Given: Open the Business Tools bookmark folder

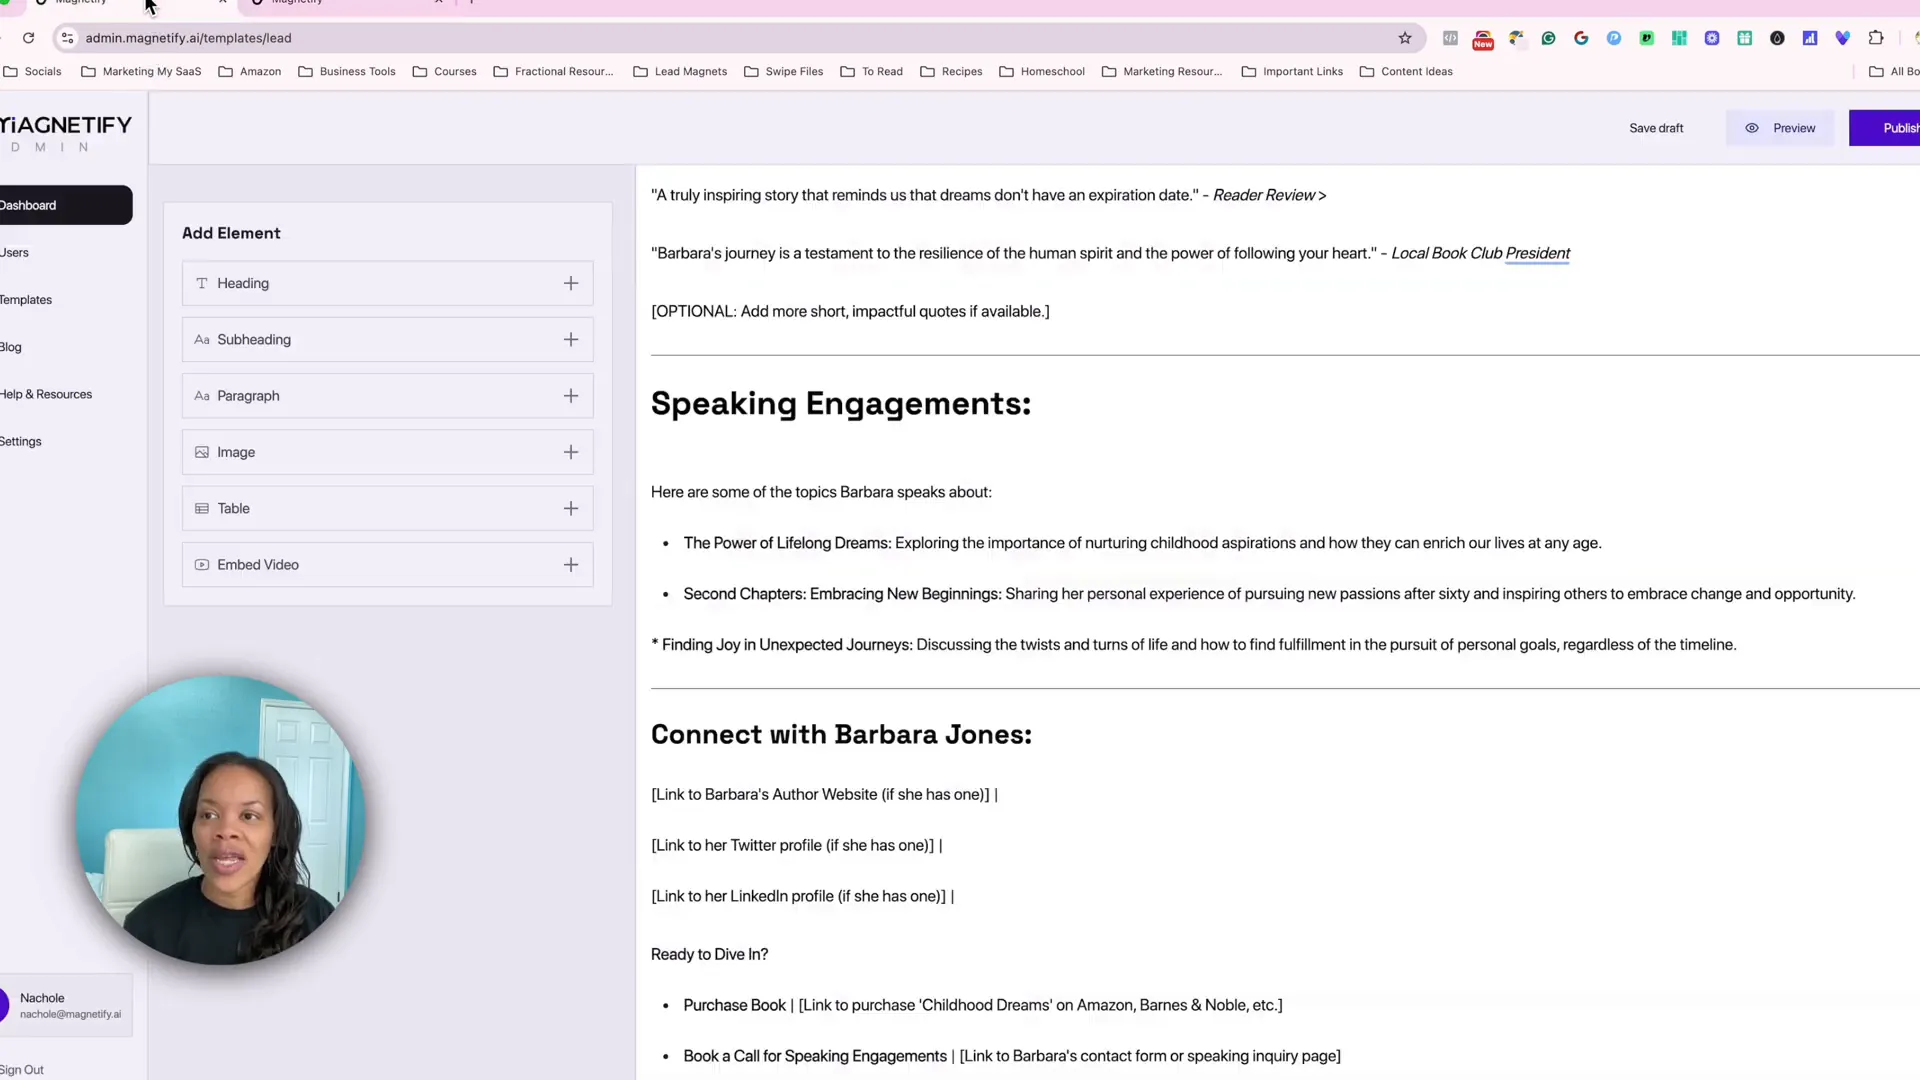Looking at the screenshot, I should point(347,72).
